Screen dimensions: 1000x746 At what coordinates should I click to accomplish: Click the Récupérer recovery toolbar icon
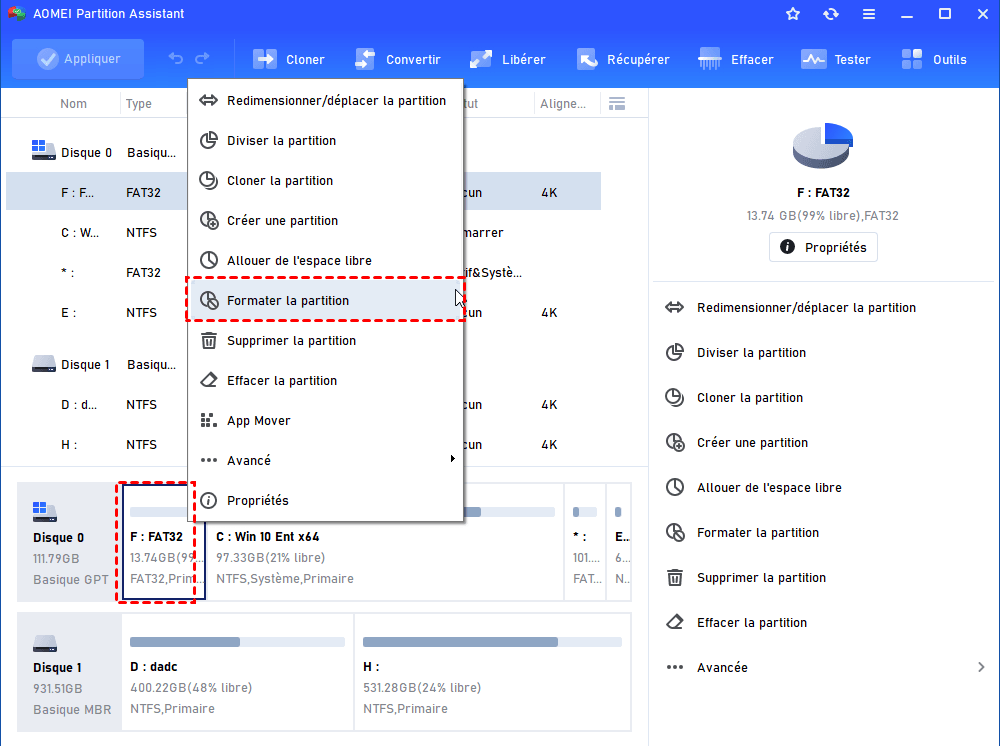(x=586, y=59)
